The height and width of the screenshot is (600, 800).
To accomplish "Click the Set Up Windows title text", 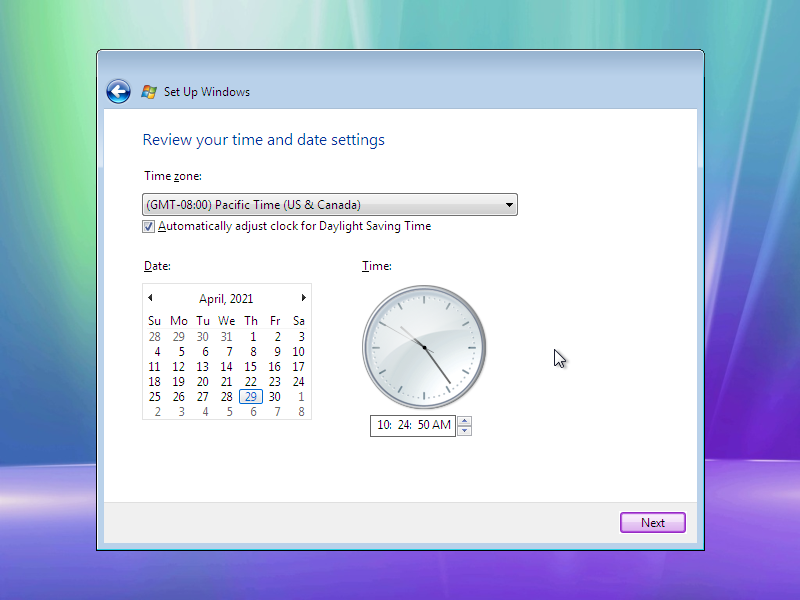I will point(207,91).
